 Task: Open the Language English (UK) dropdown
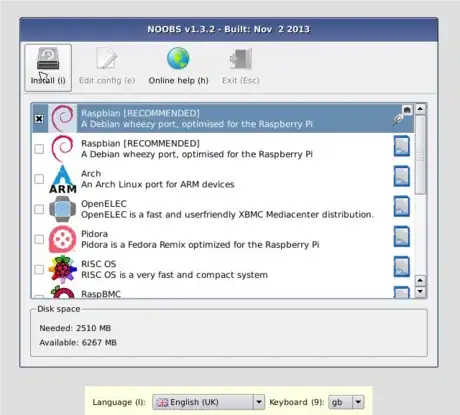pyautogui.click(x=208, y=402)
